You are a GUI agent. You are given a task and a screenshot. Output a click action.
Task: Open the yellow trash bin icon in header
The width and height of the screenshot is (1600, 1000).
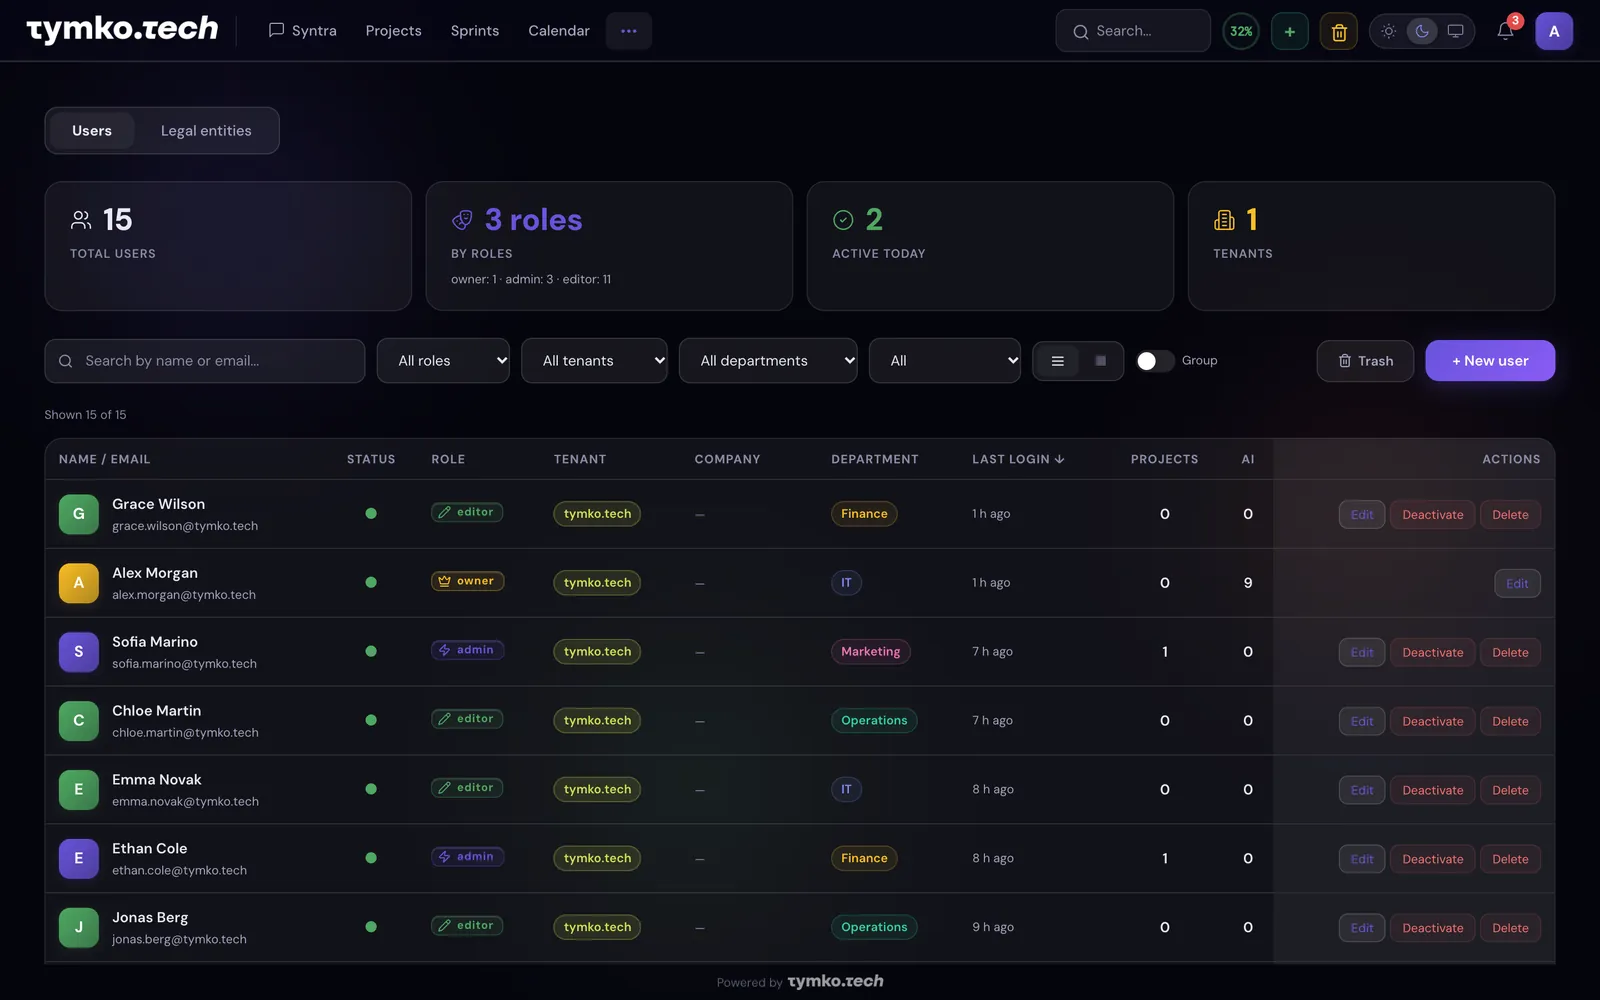tap(1339, 31)
